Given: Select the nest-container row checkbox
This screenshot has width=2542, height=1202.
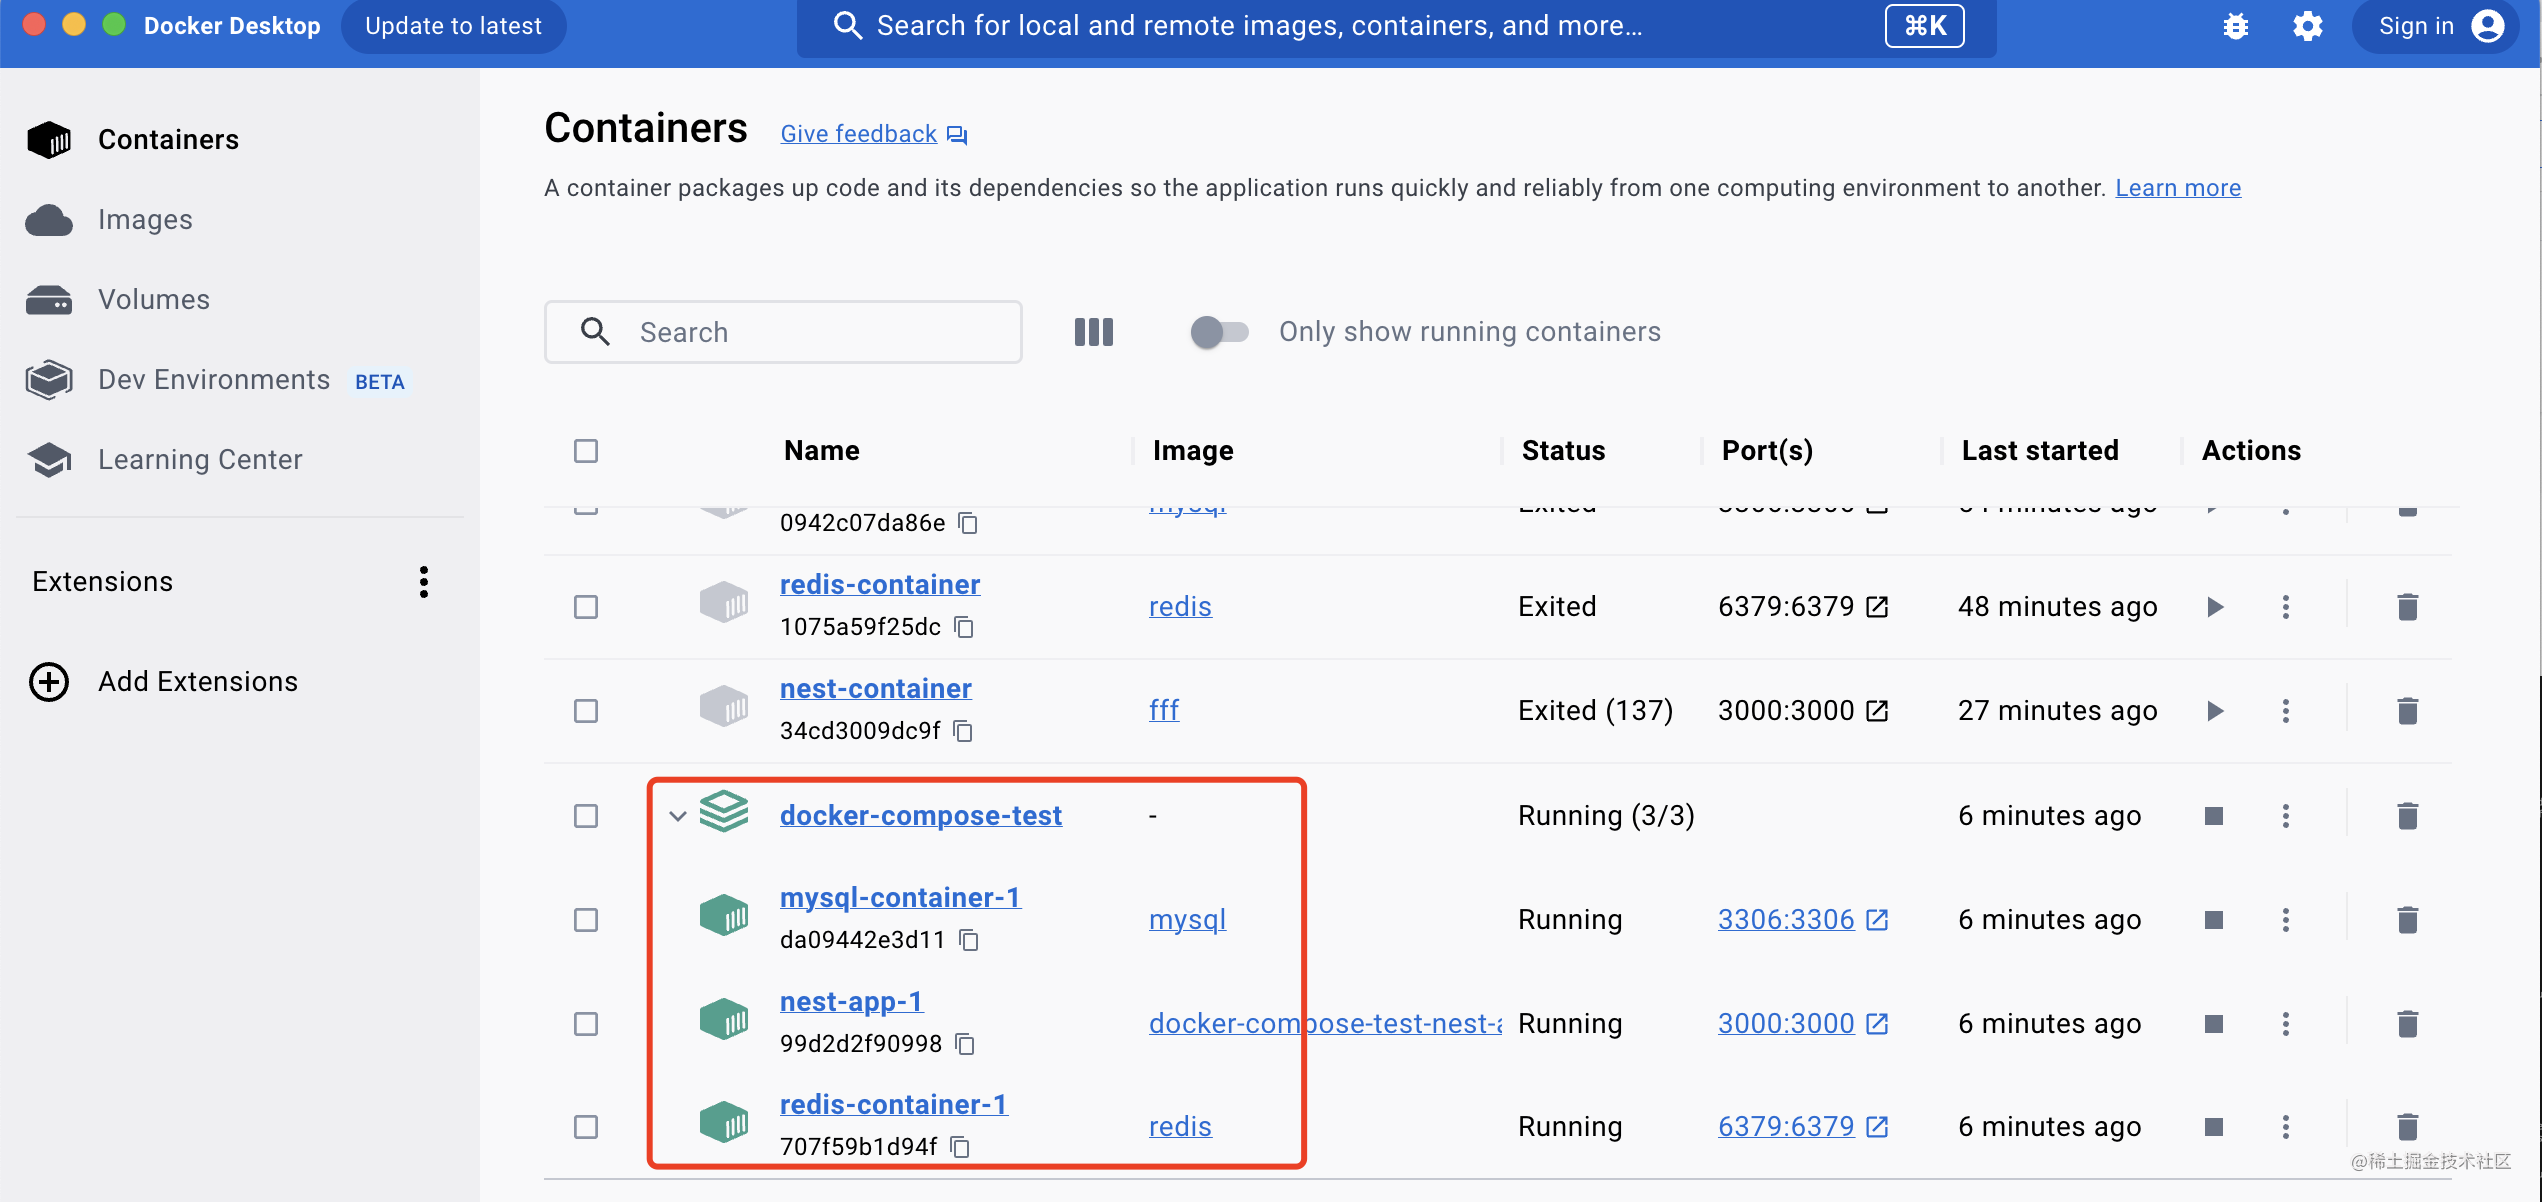Looking at the screenshot, I should tap(586, 711).
